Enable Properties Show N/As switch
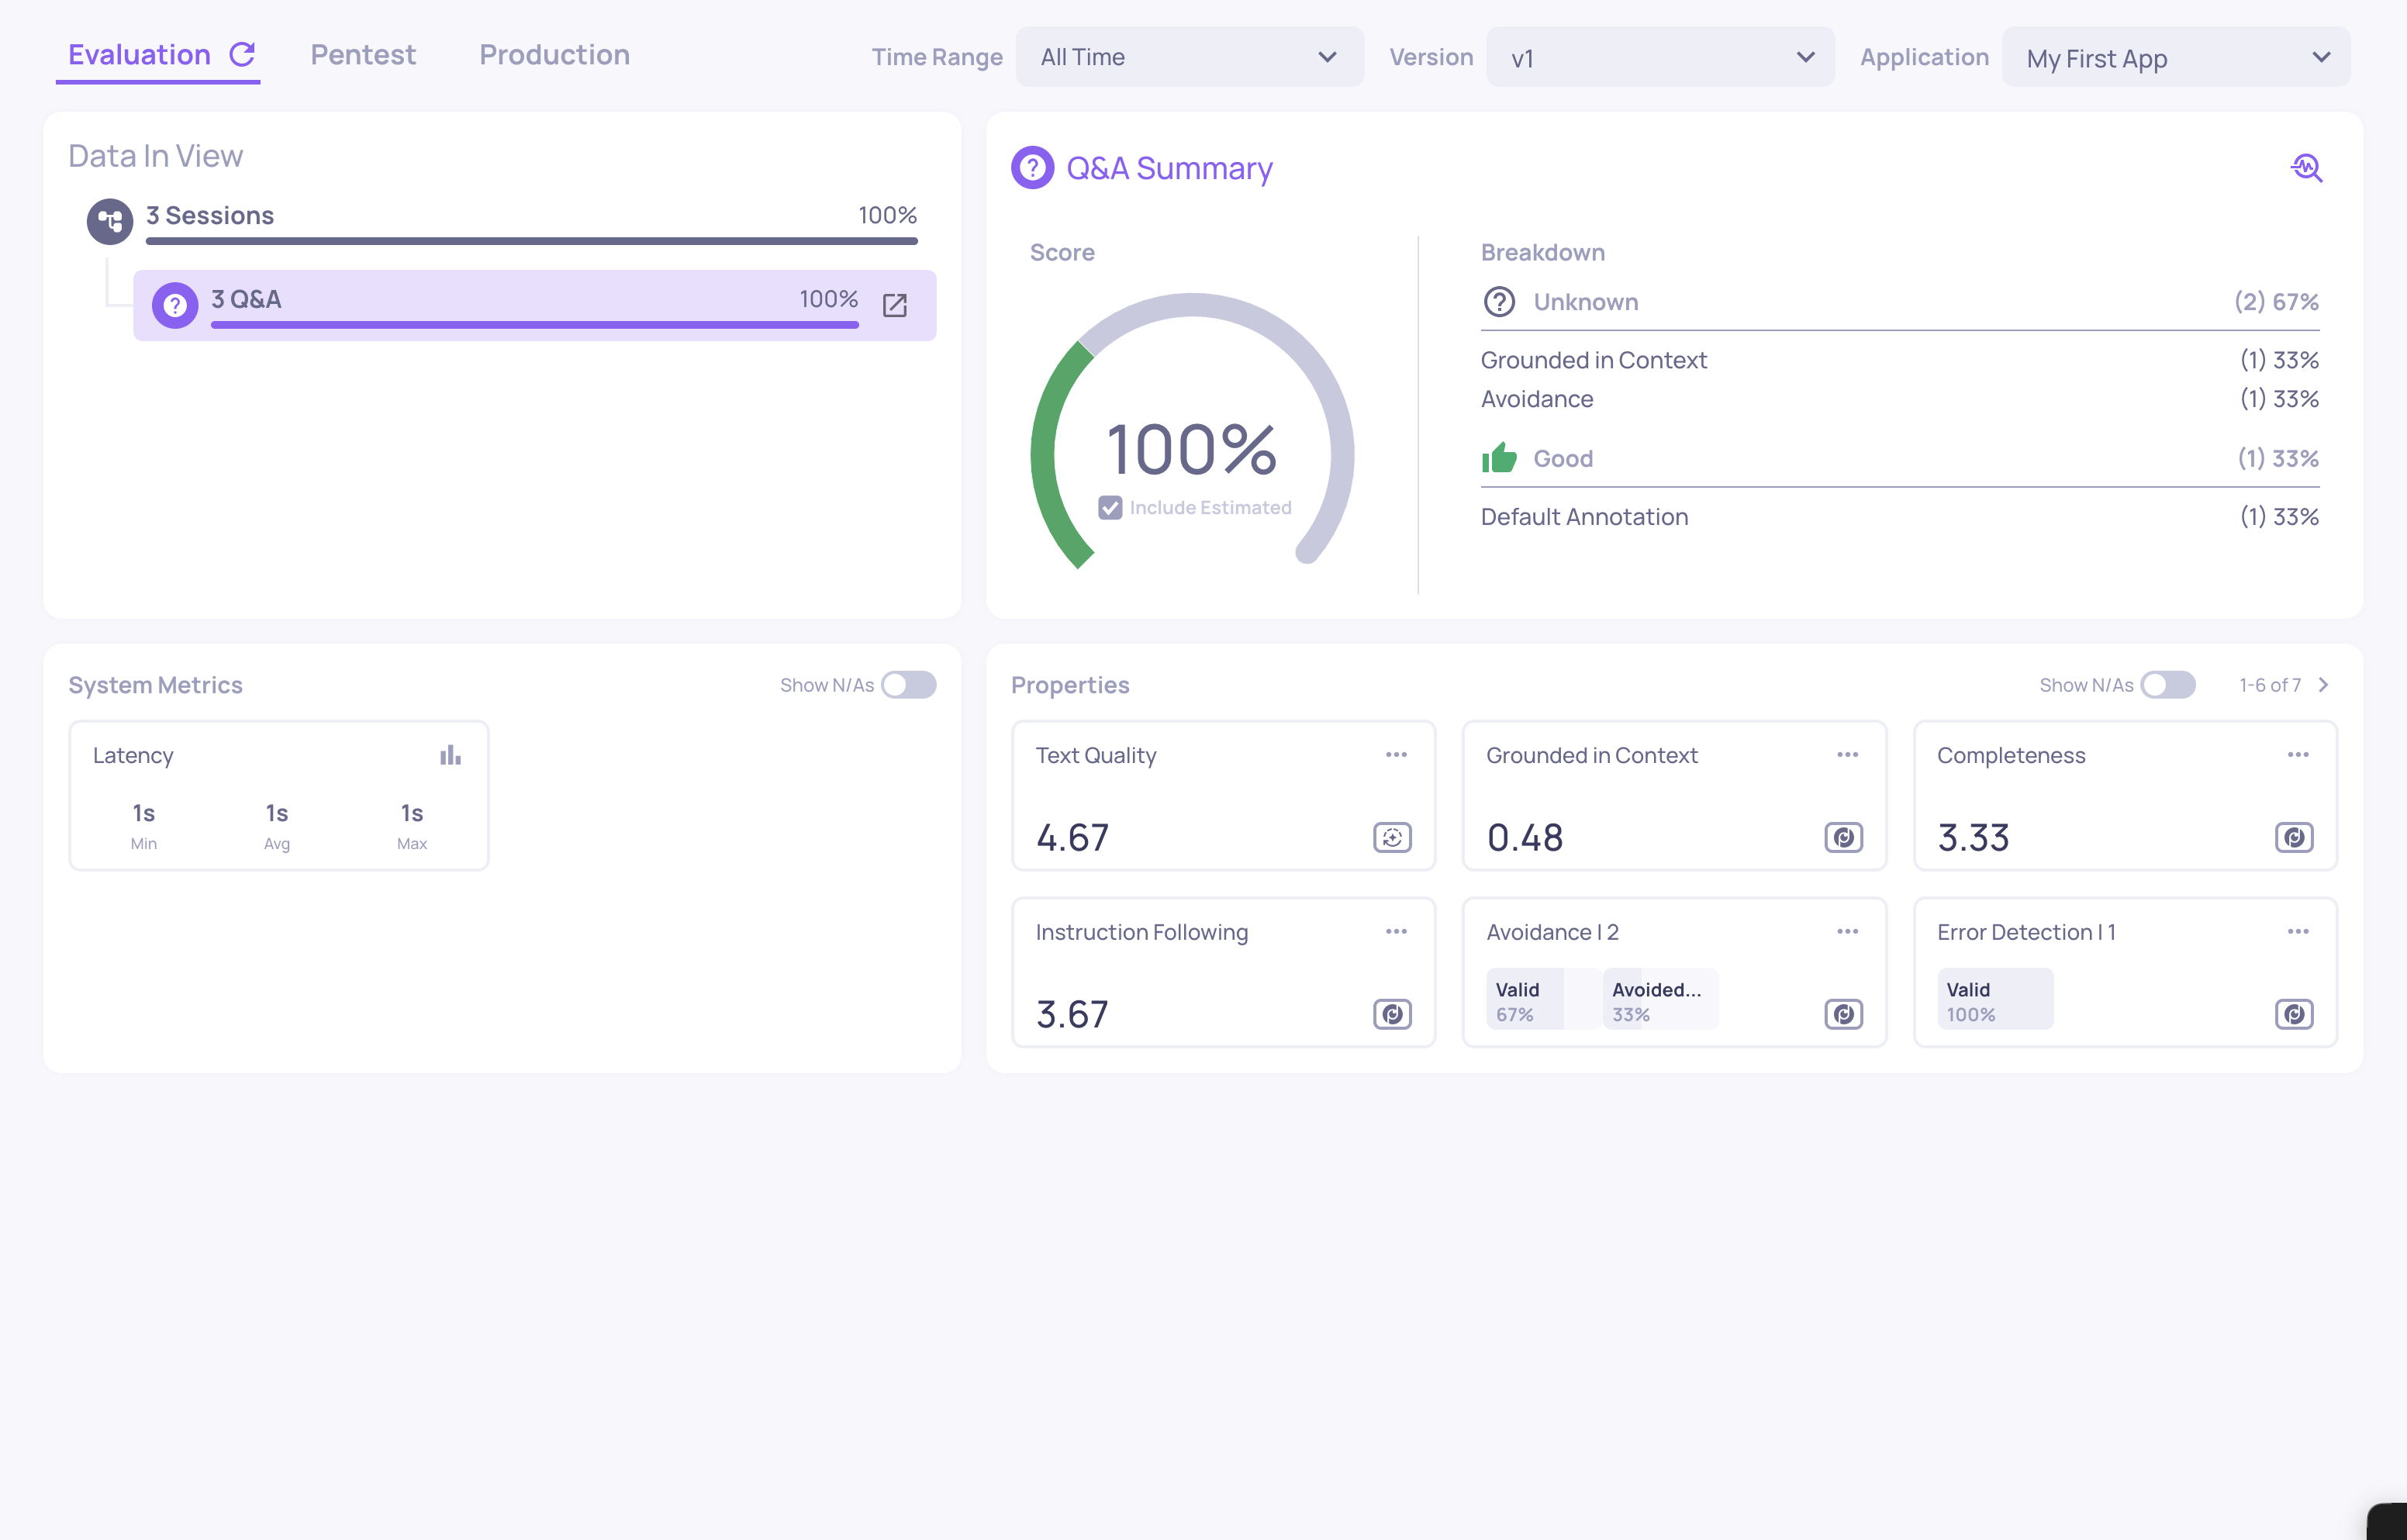Image resolution: width=2407 pixels, height=1540 pixels. point(2167,685)
